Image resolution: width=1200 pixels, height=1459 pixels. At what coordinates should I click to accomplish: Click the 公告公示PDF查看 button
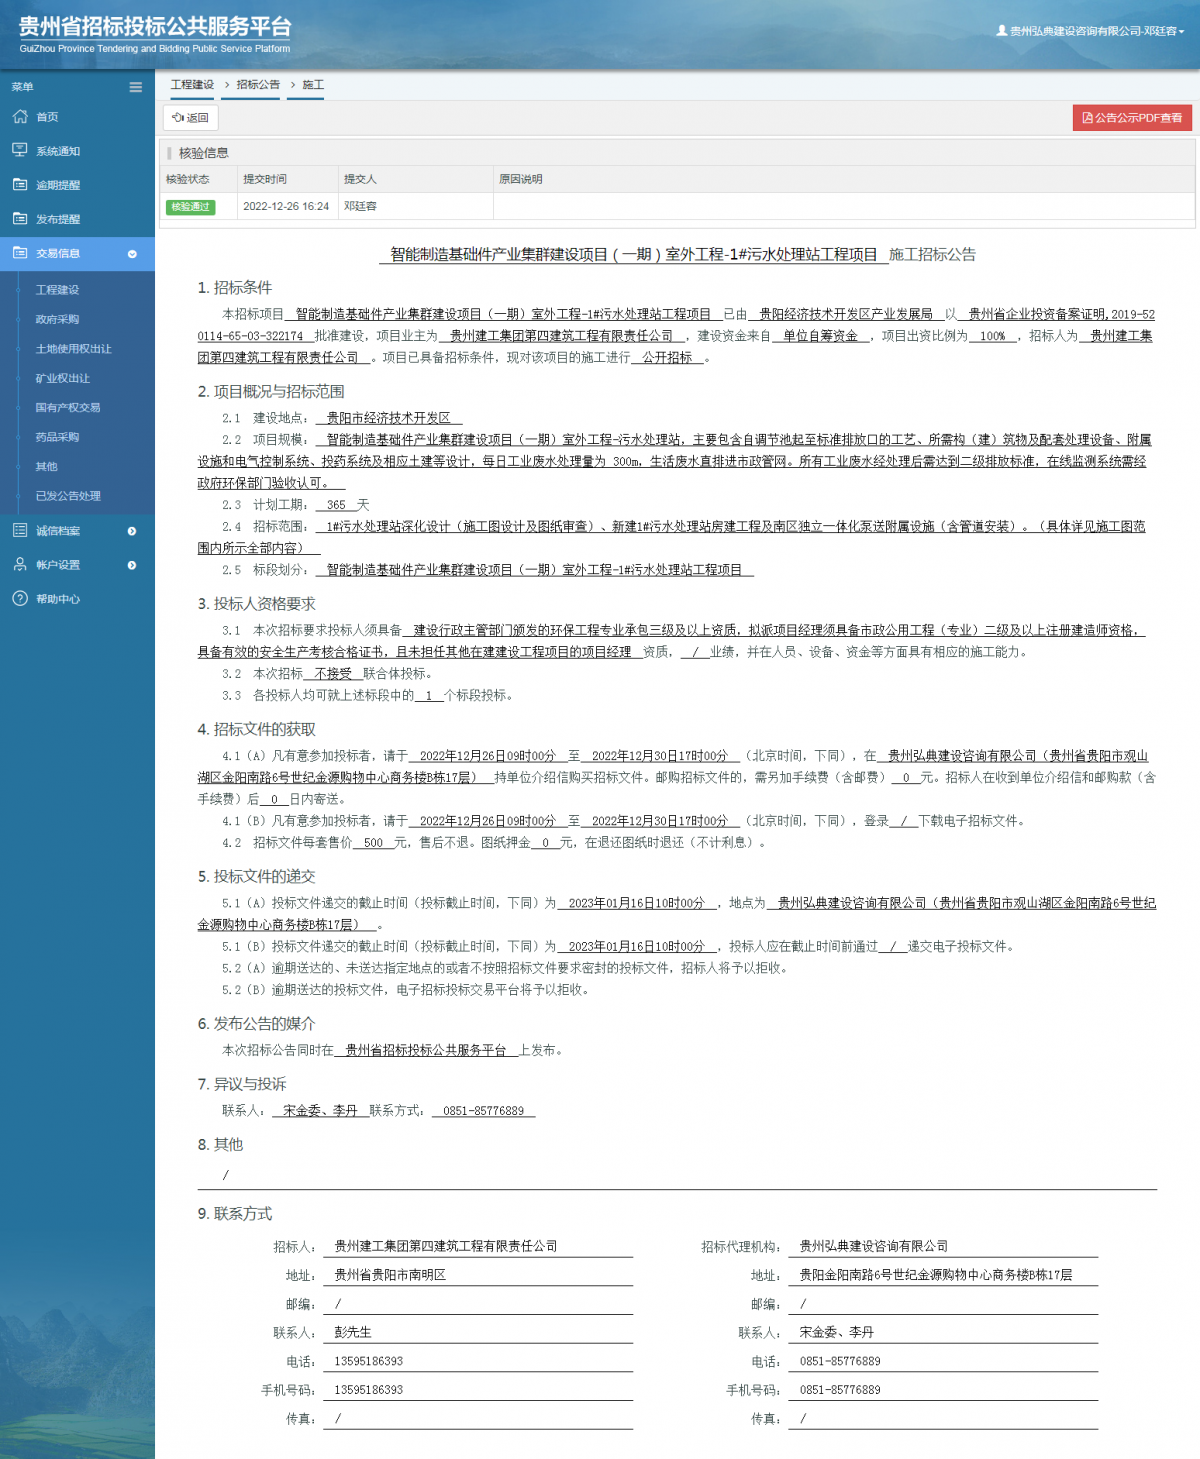pos(1132,117)
